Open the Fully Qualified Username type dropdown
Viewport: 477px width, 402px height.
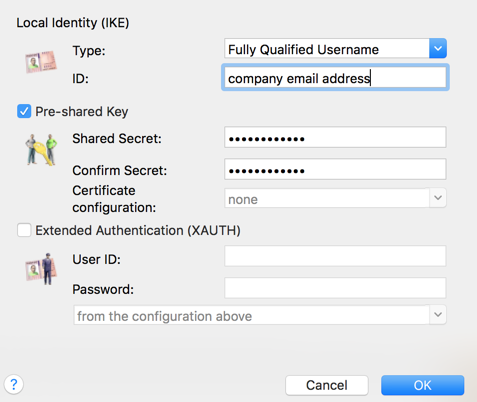pos(335,49)
